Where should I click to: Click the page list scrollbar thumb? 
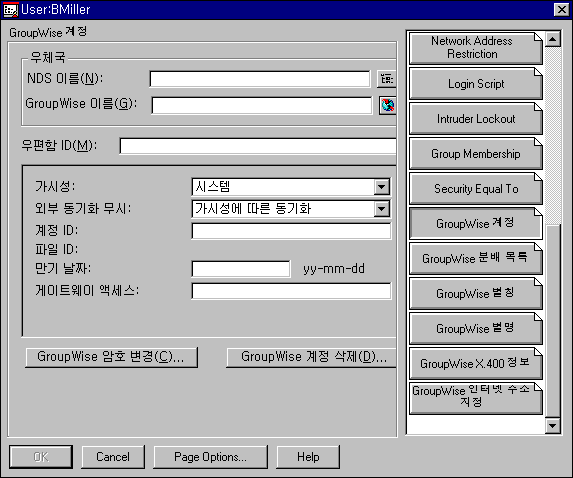point(553,322)
